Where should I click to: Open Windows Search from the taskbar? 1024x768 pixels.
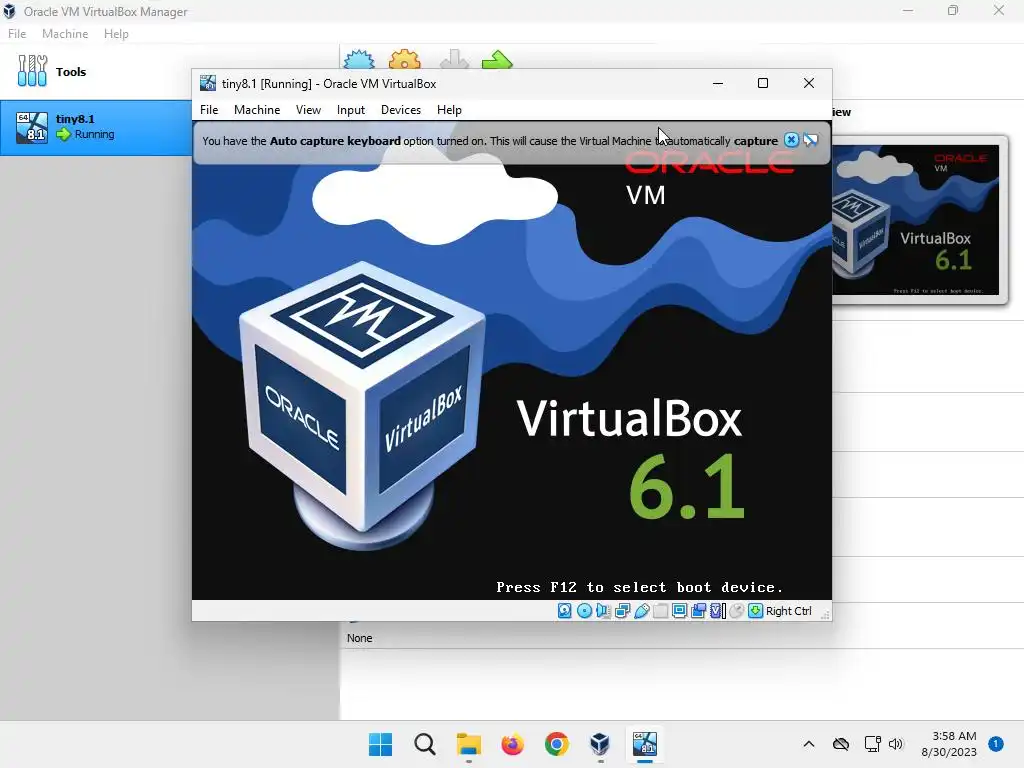(x=424, y=744)
